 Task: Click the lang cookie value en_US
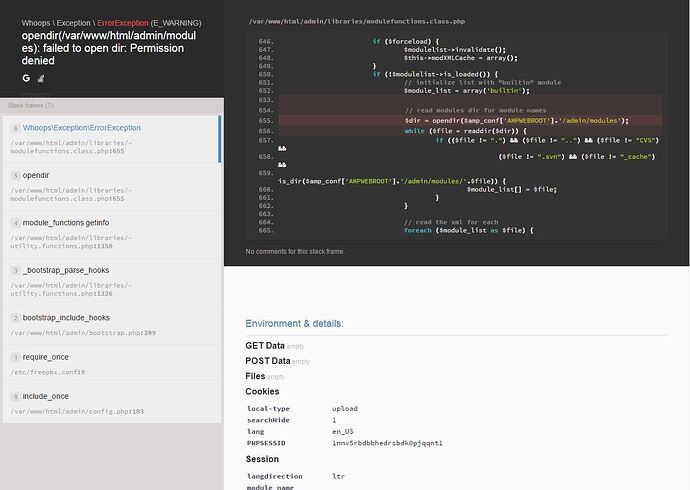(x=343, y=431)
